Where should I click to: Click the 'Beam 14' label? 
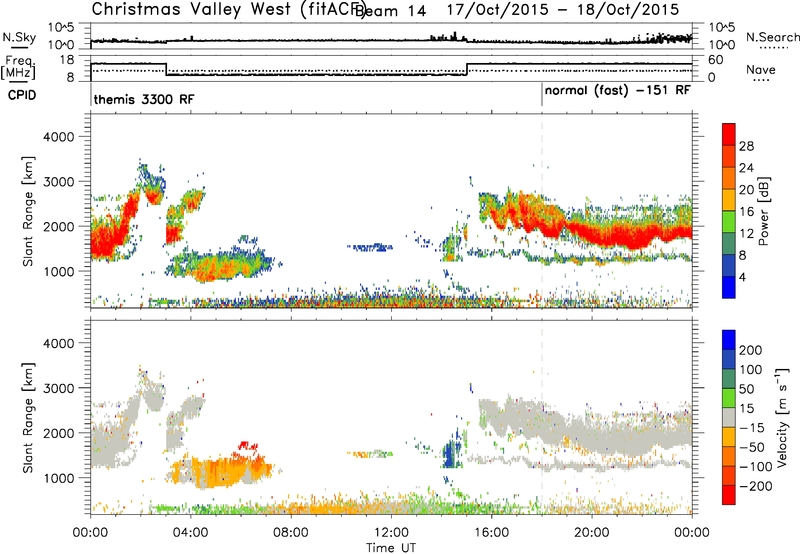click(390, 11)
